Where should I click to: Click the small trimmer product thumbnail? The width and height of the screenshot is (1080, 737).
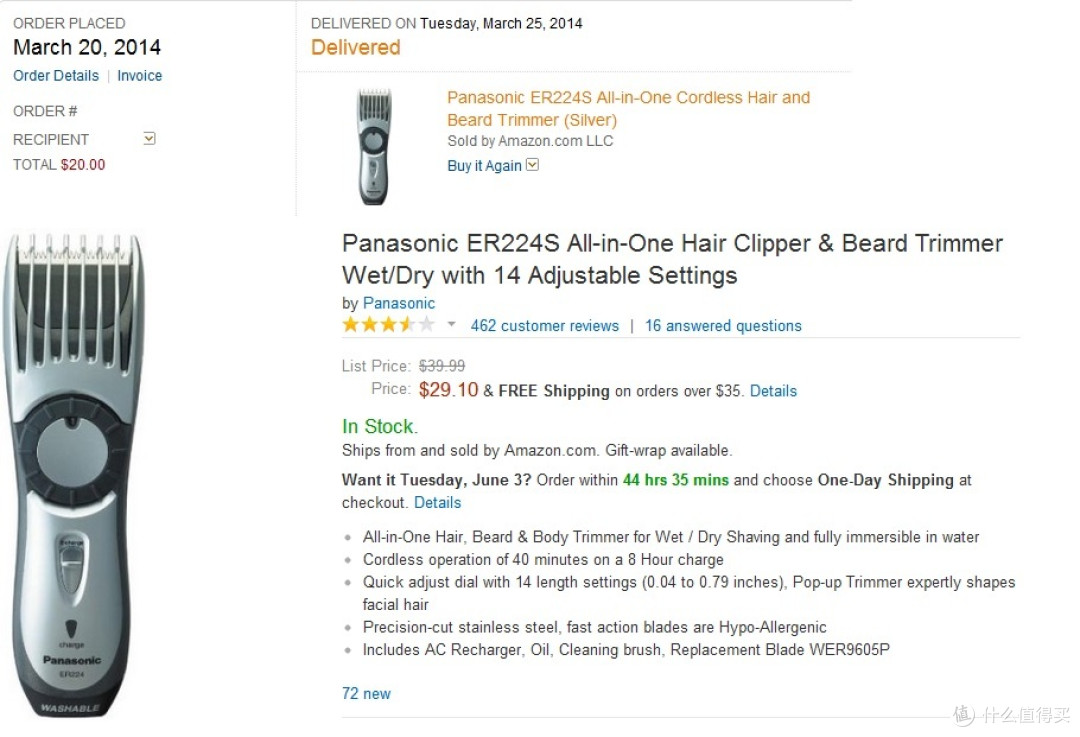(x=373, y=147)
